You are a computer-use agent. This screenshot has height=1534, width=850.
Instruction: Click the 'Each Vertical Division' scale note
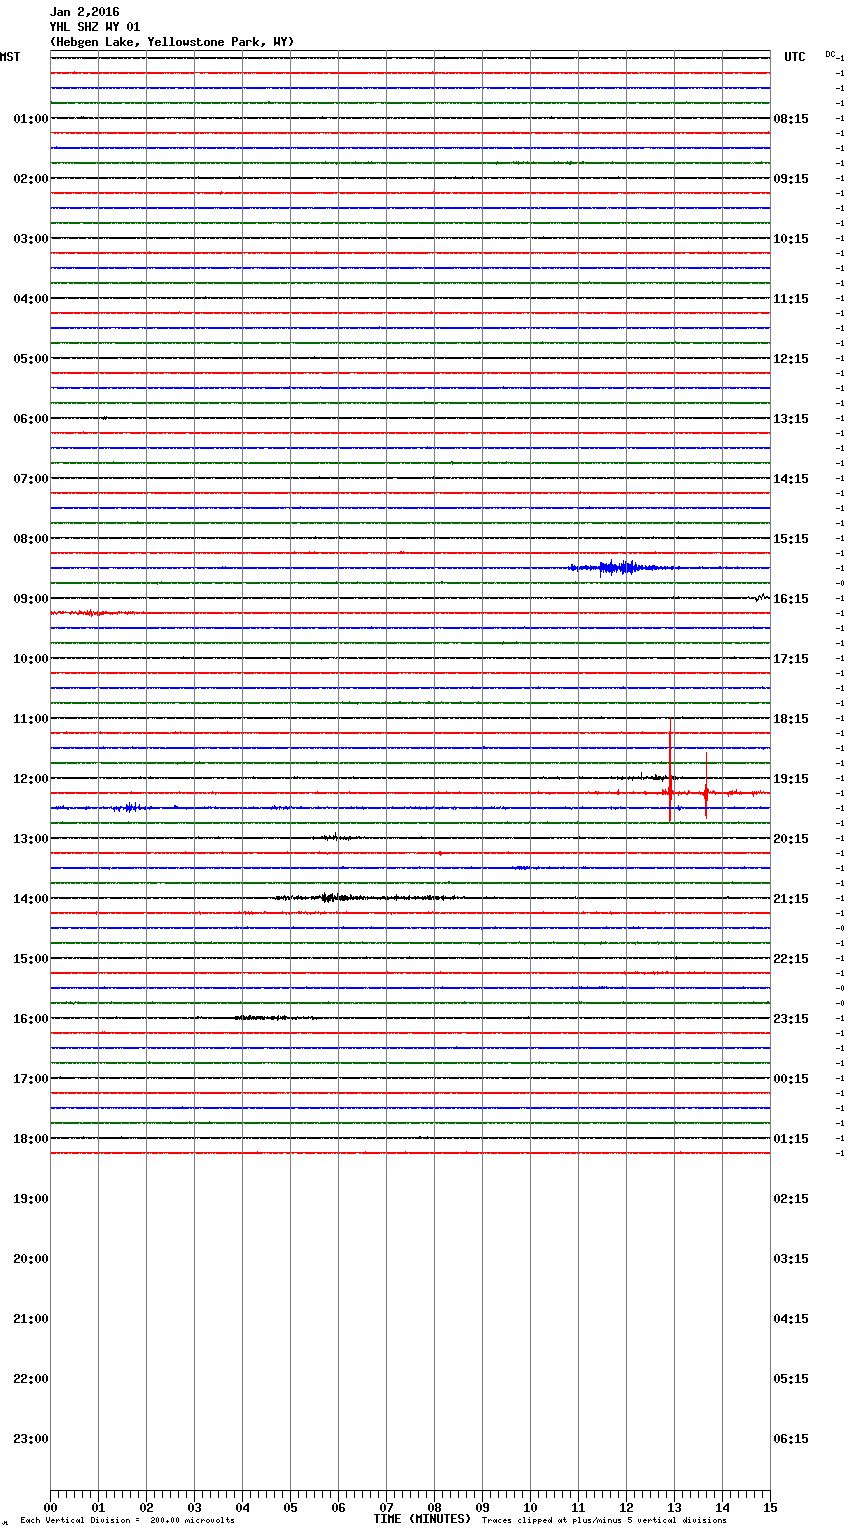point(127,1521)
